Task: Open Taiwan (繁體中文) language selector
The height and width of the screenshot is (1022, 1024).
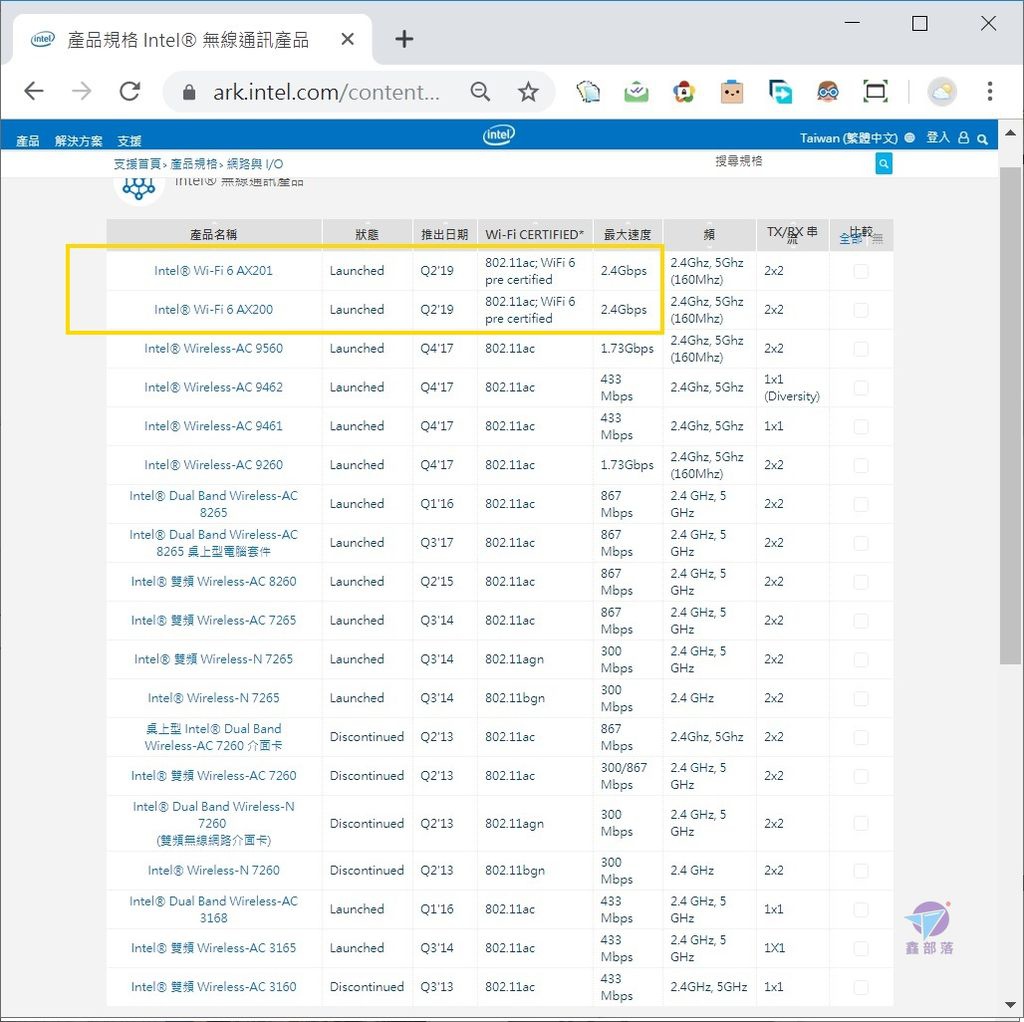Action: 848,138
